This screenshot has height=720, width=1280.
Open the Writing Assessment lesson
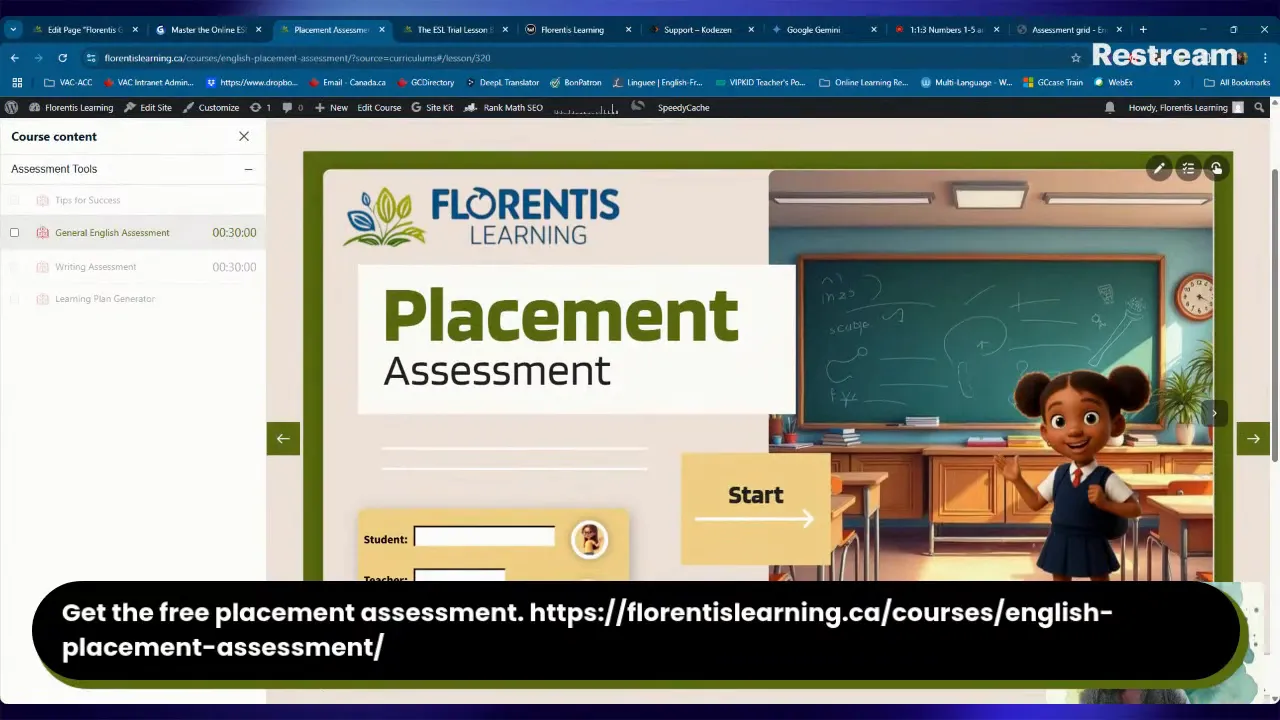pos(95,267)
